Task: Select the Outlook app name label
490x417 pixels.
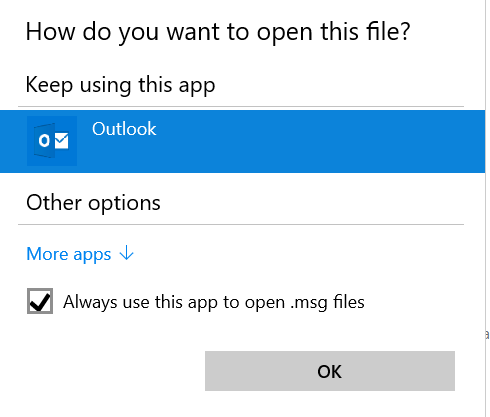Action: [124, 129]
